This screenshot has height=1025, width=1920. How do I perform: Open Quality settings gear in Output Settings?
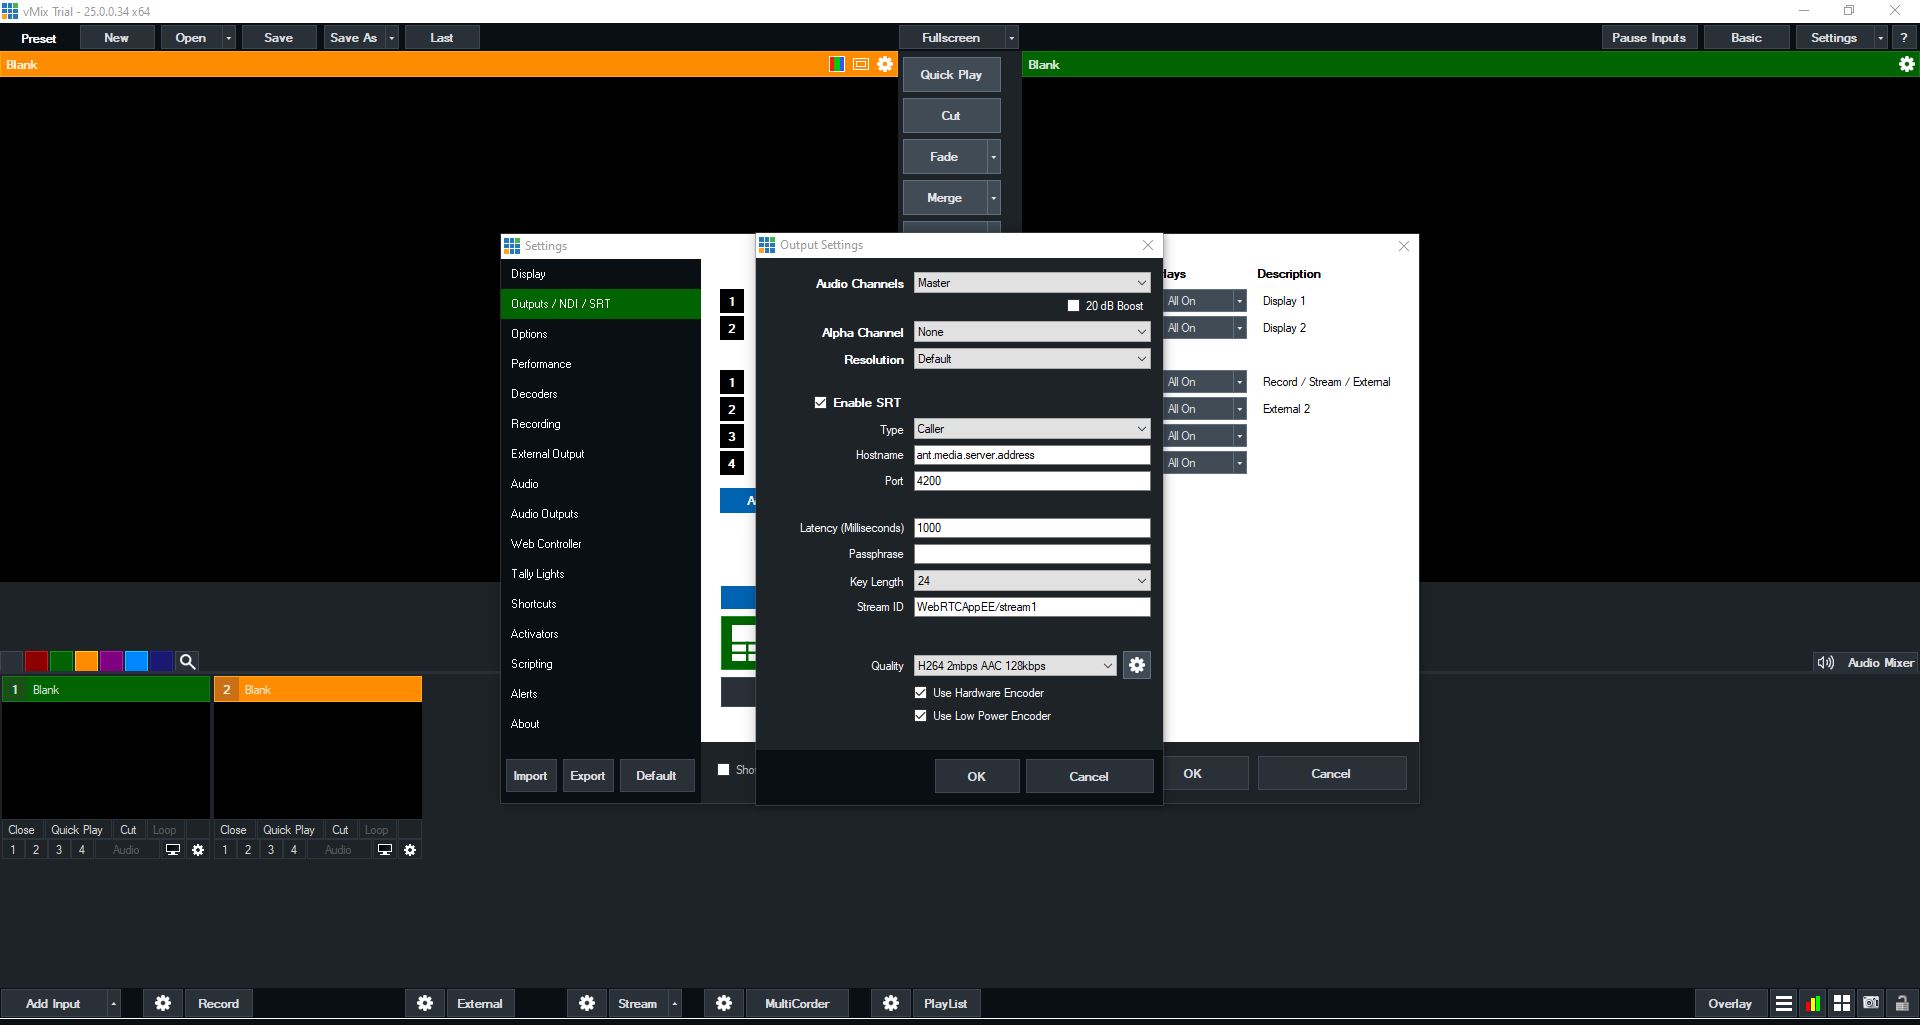1136,666
